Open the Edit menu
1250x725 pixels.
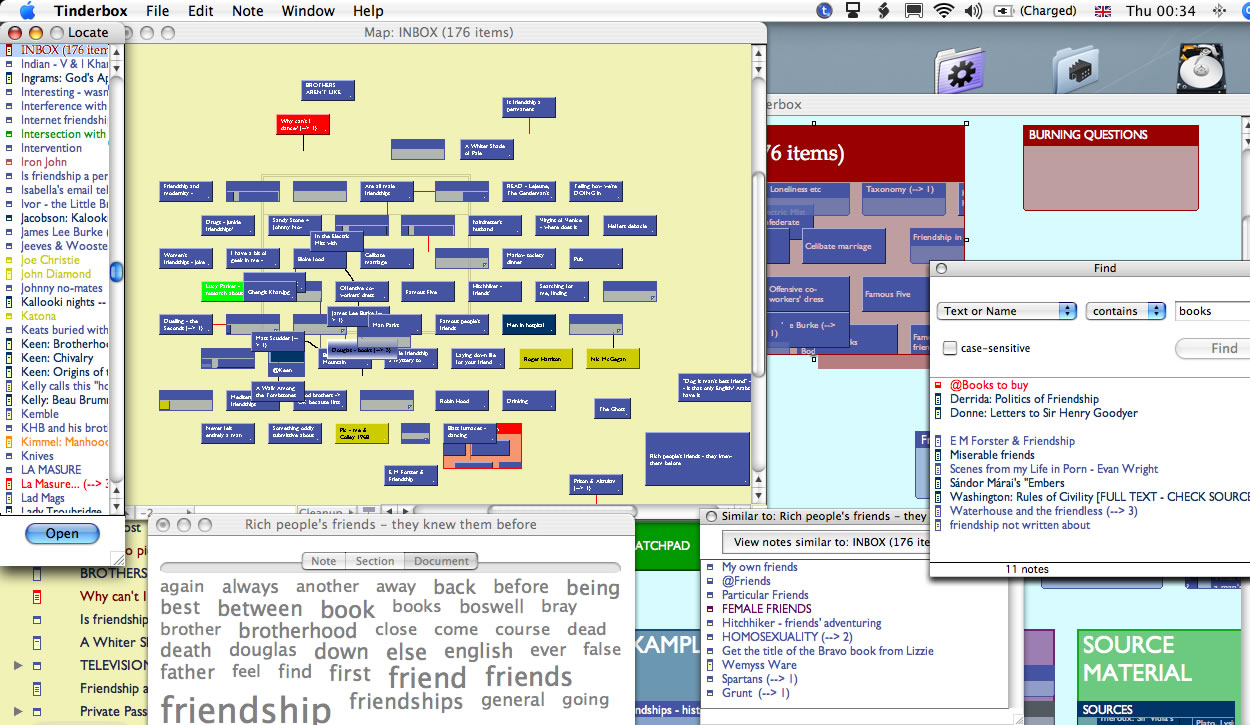click(x=201, y=11)
